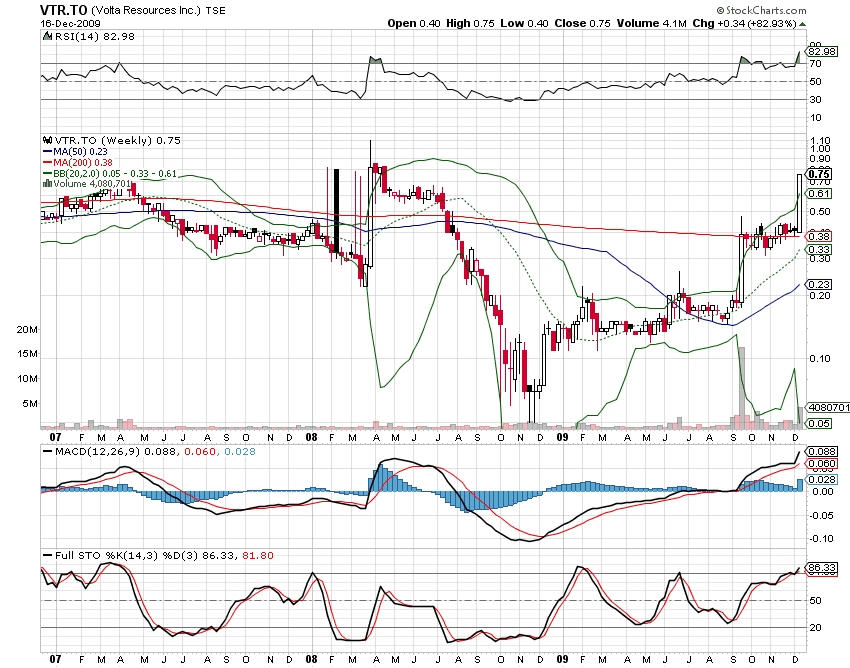This screenshot has width=850, height=668.
Task: Click the "5M" volume axis label
Action: tap(30, 404)
